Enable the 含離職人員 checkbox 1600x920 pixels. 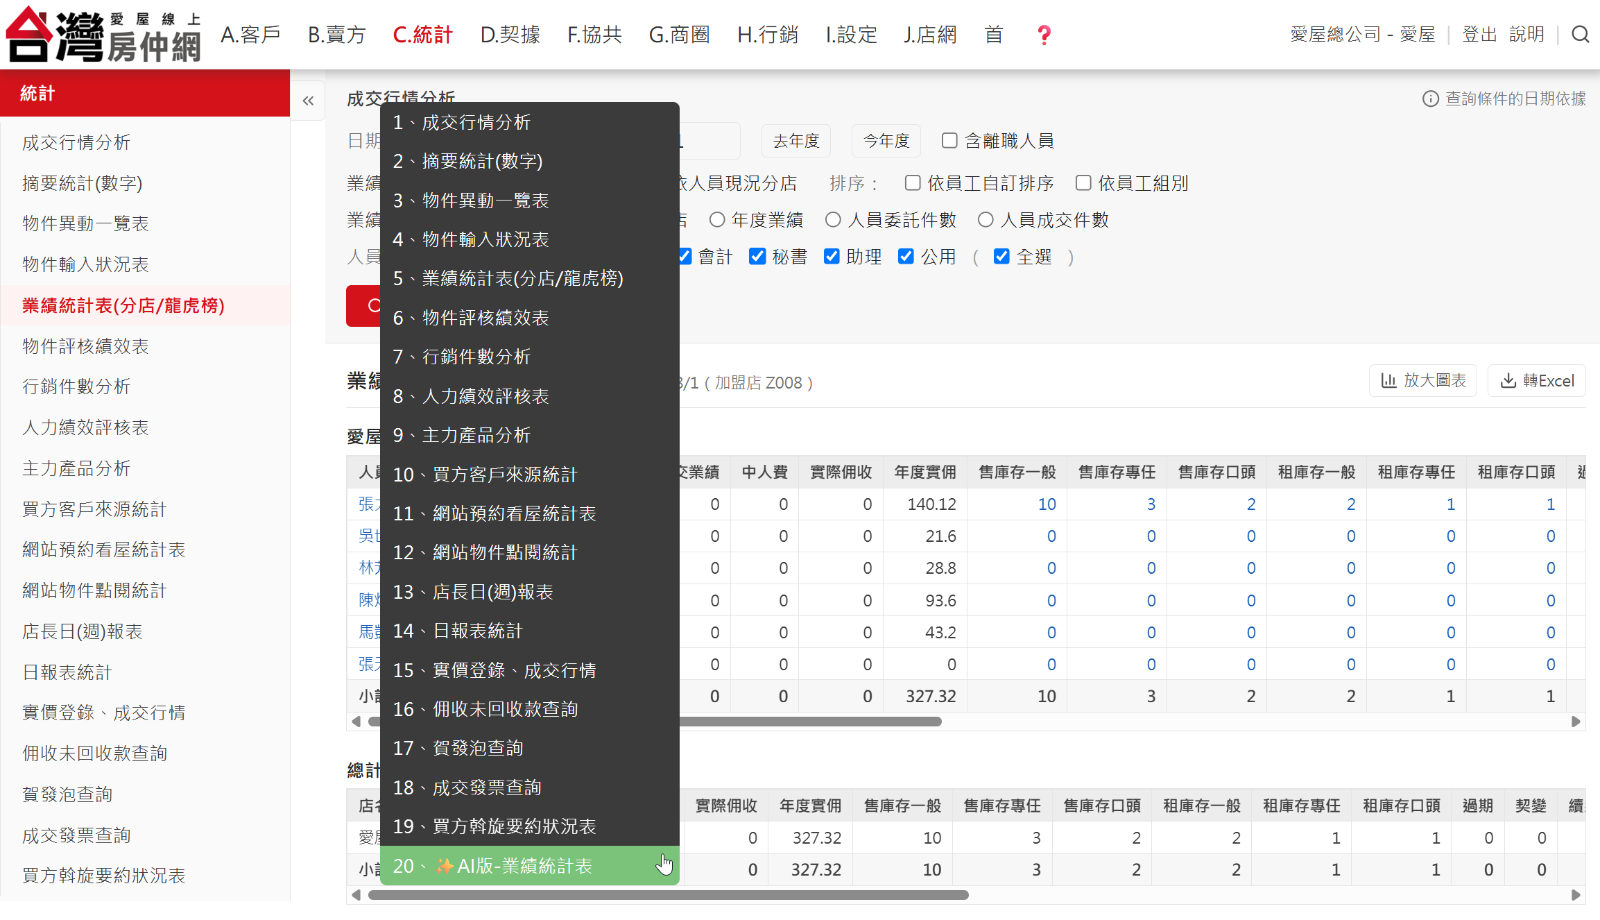click(949, 141)
